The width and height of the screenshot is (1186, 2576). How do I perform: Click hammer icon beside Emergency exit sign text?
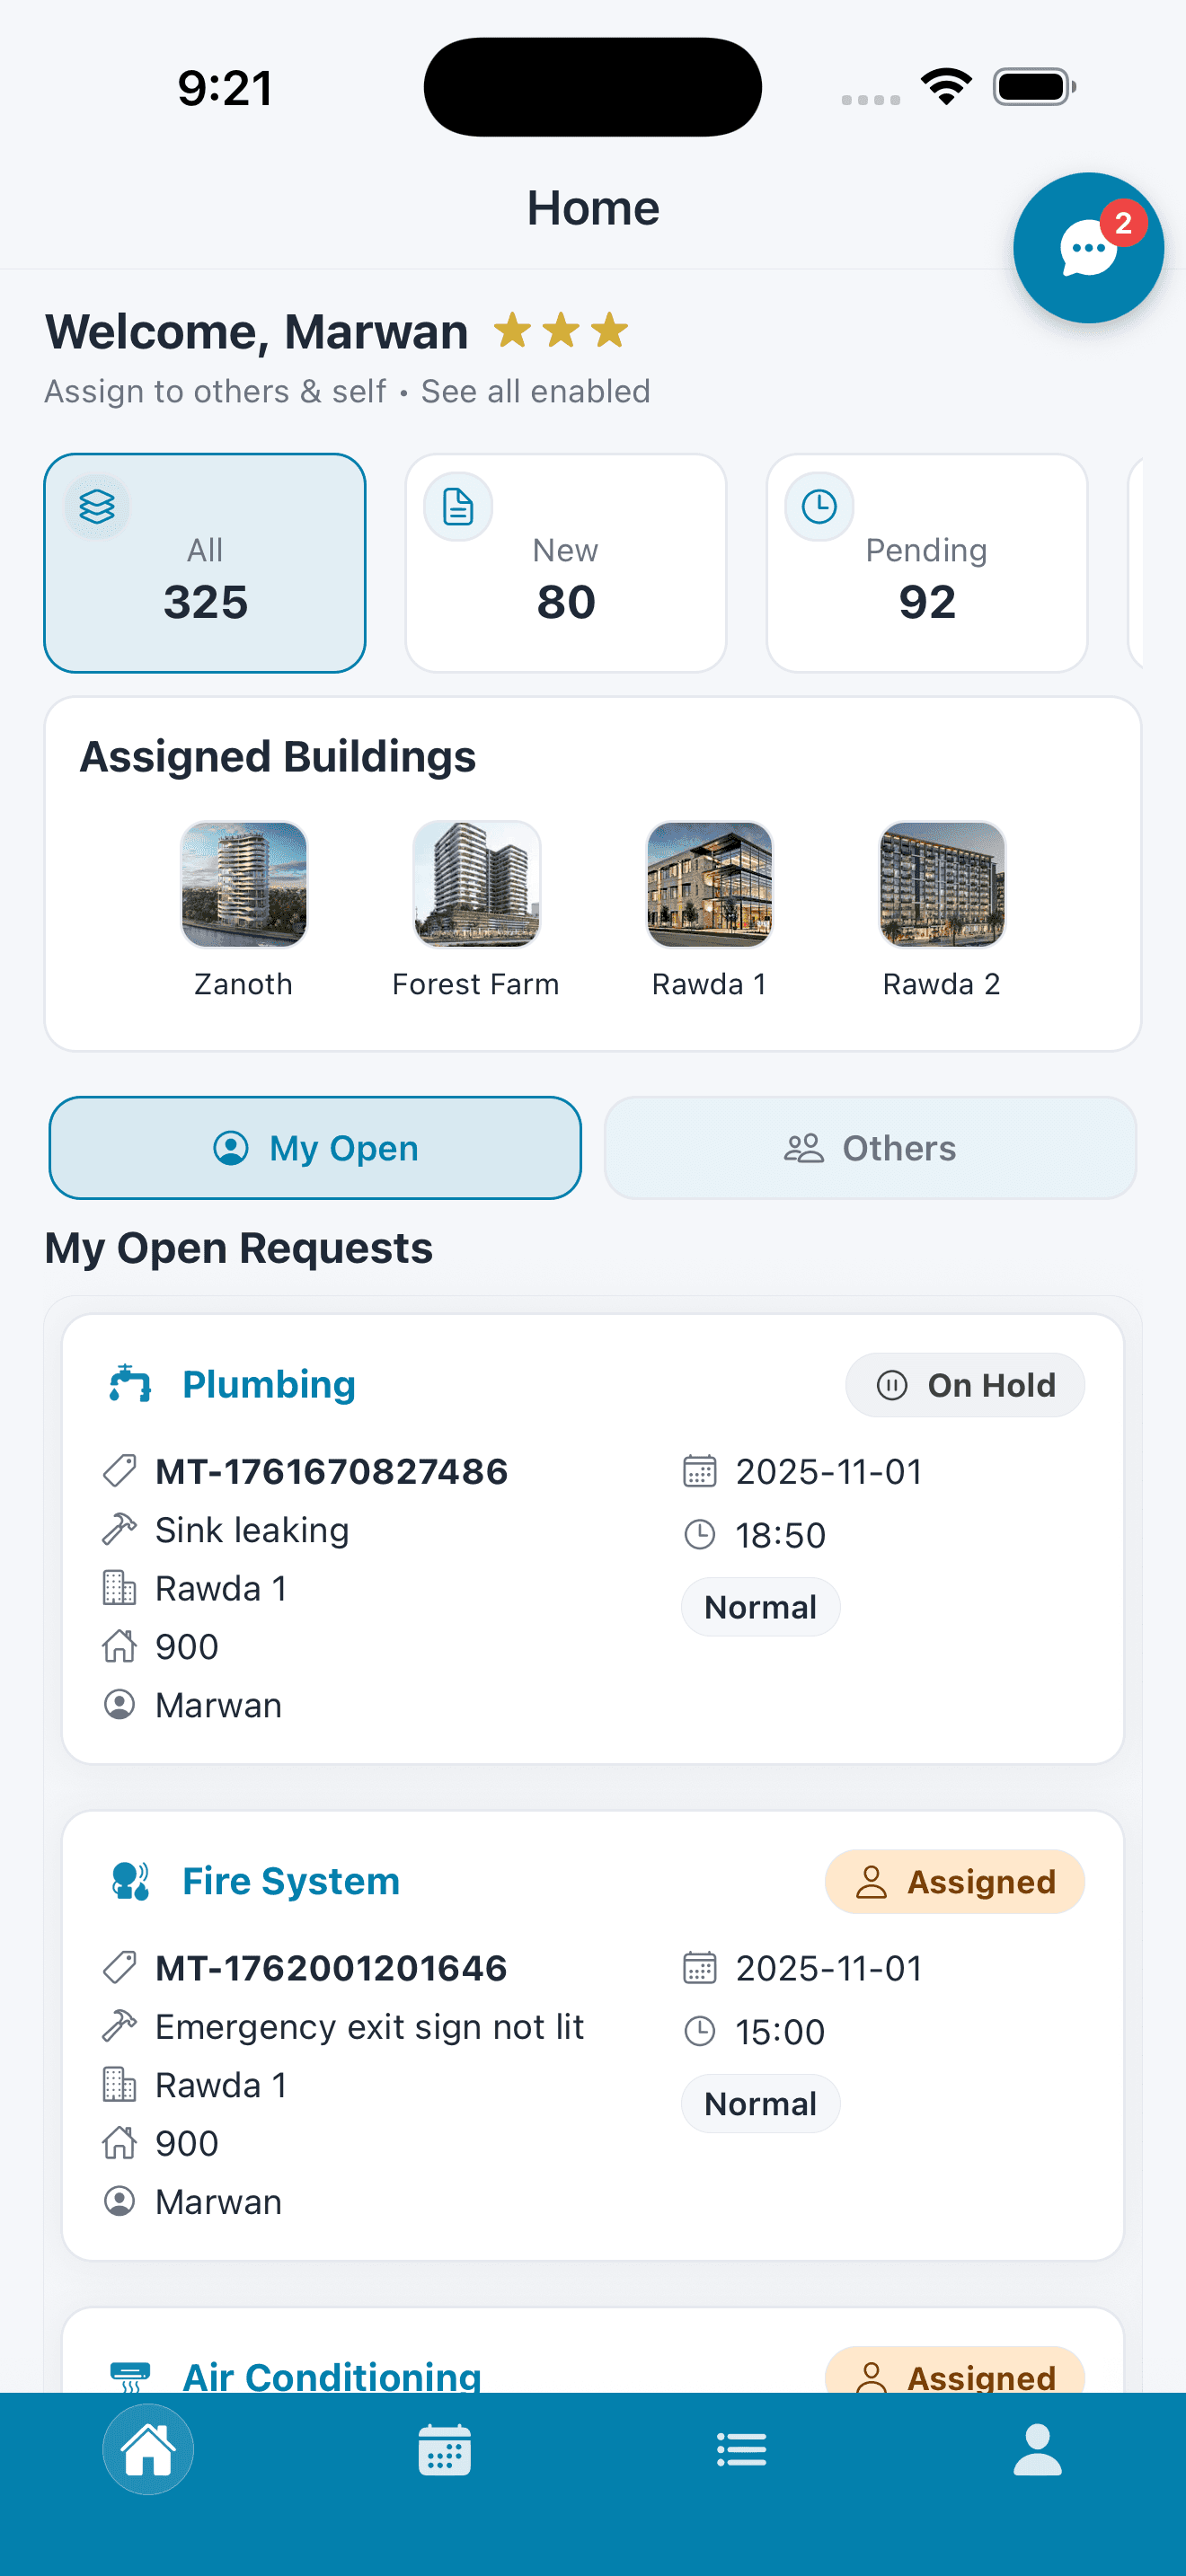point(119,2026)
